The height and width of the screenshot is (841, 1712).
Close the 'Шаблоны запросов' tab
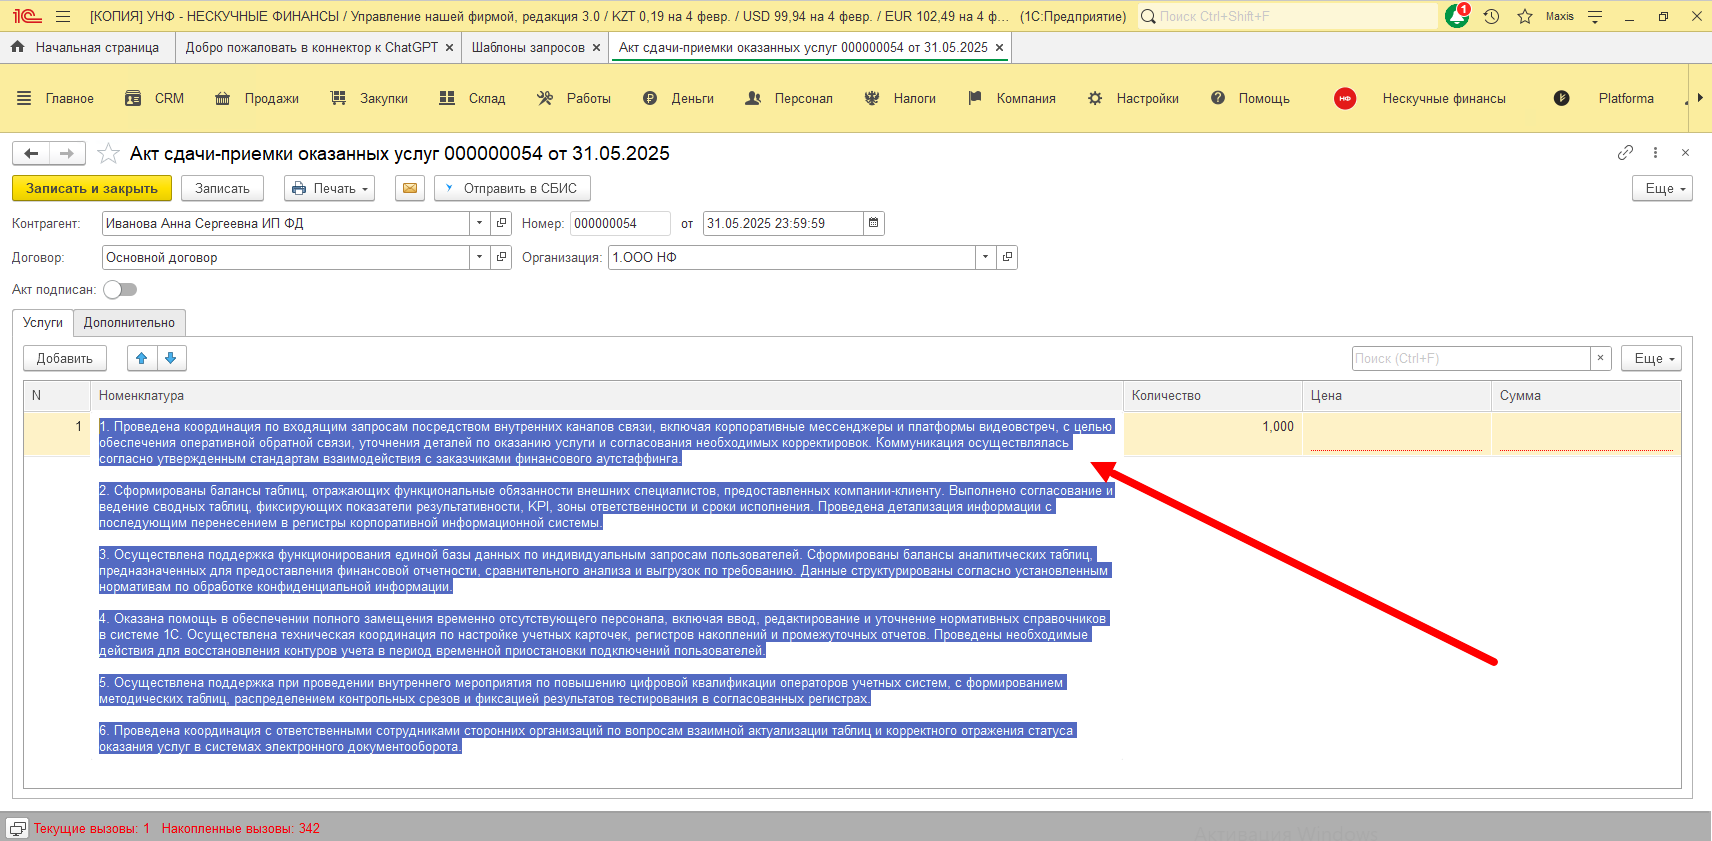[596, 47]
